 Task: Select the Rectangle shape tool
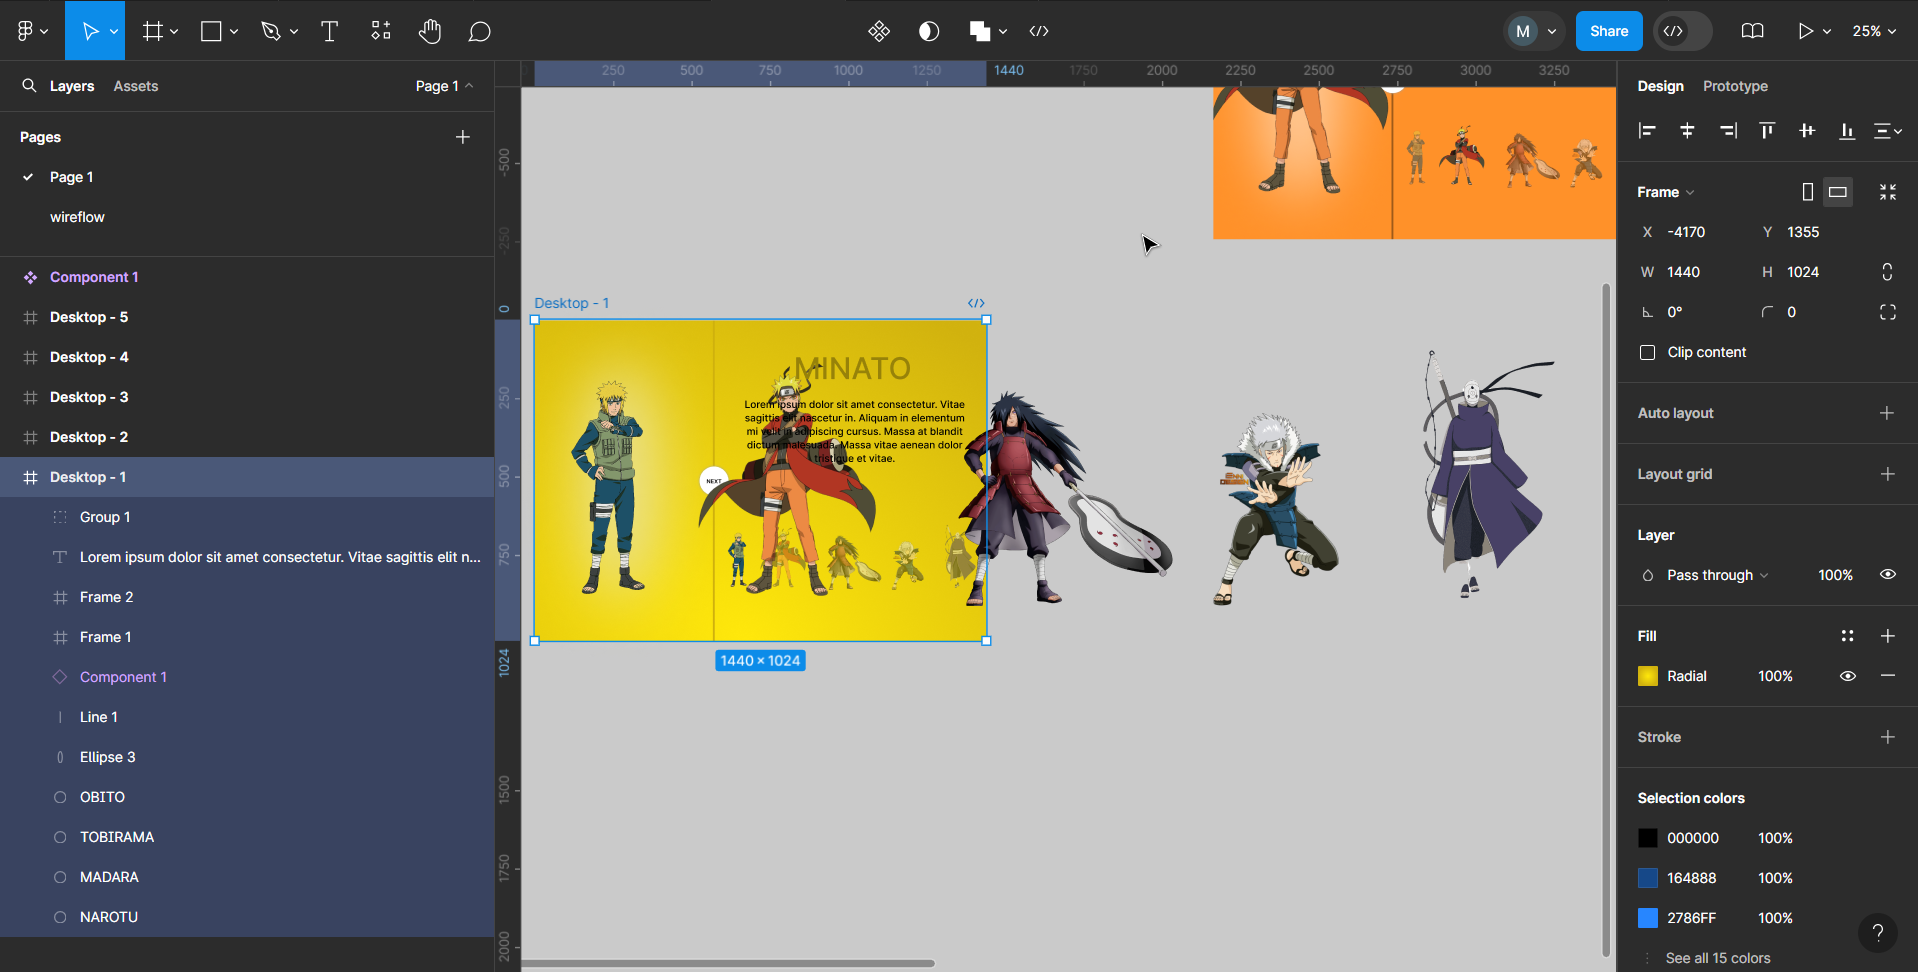[x=211, y=31]
